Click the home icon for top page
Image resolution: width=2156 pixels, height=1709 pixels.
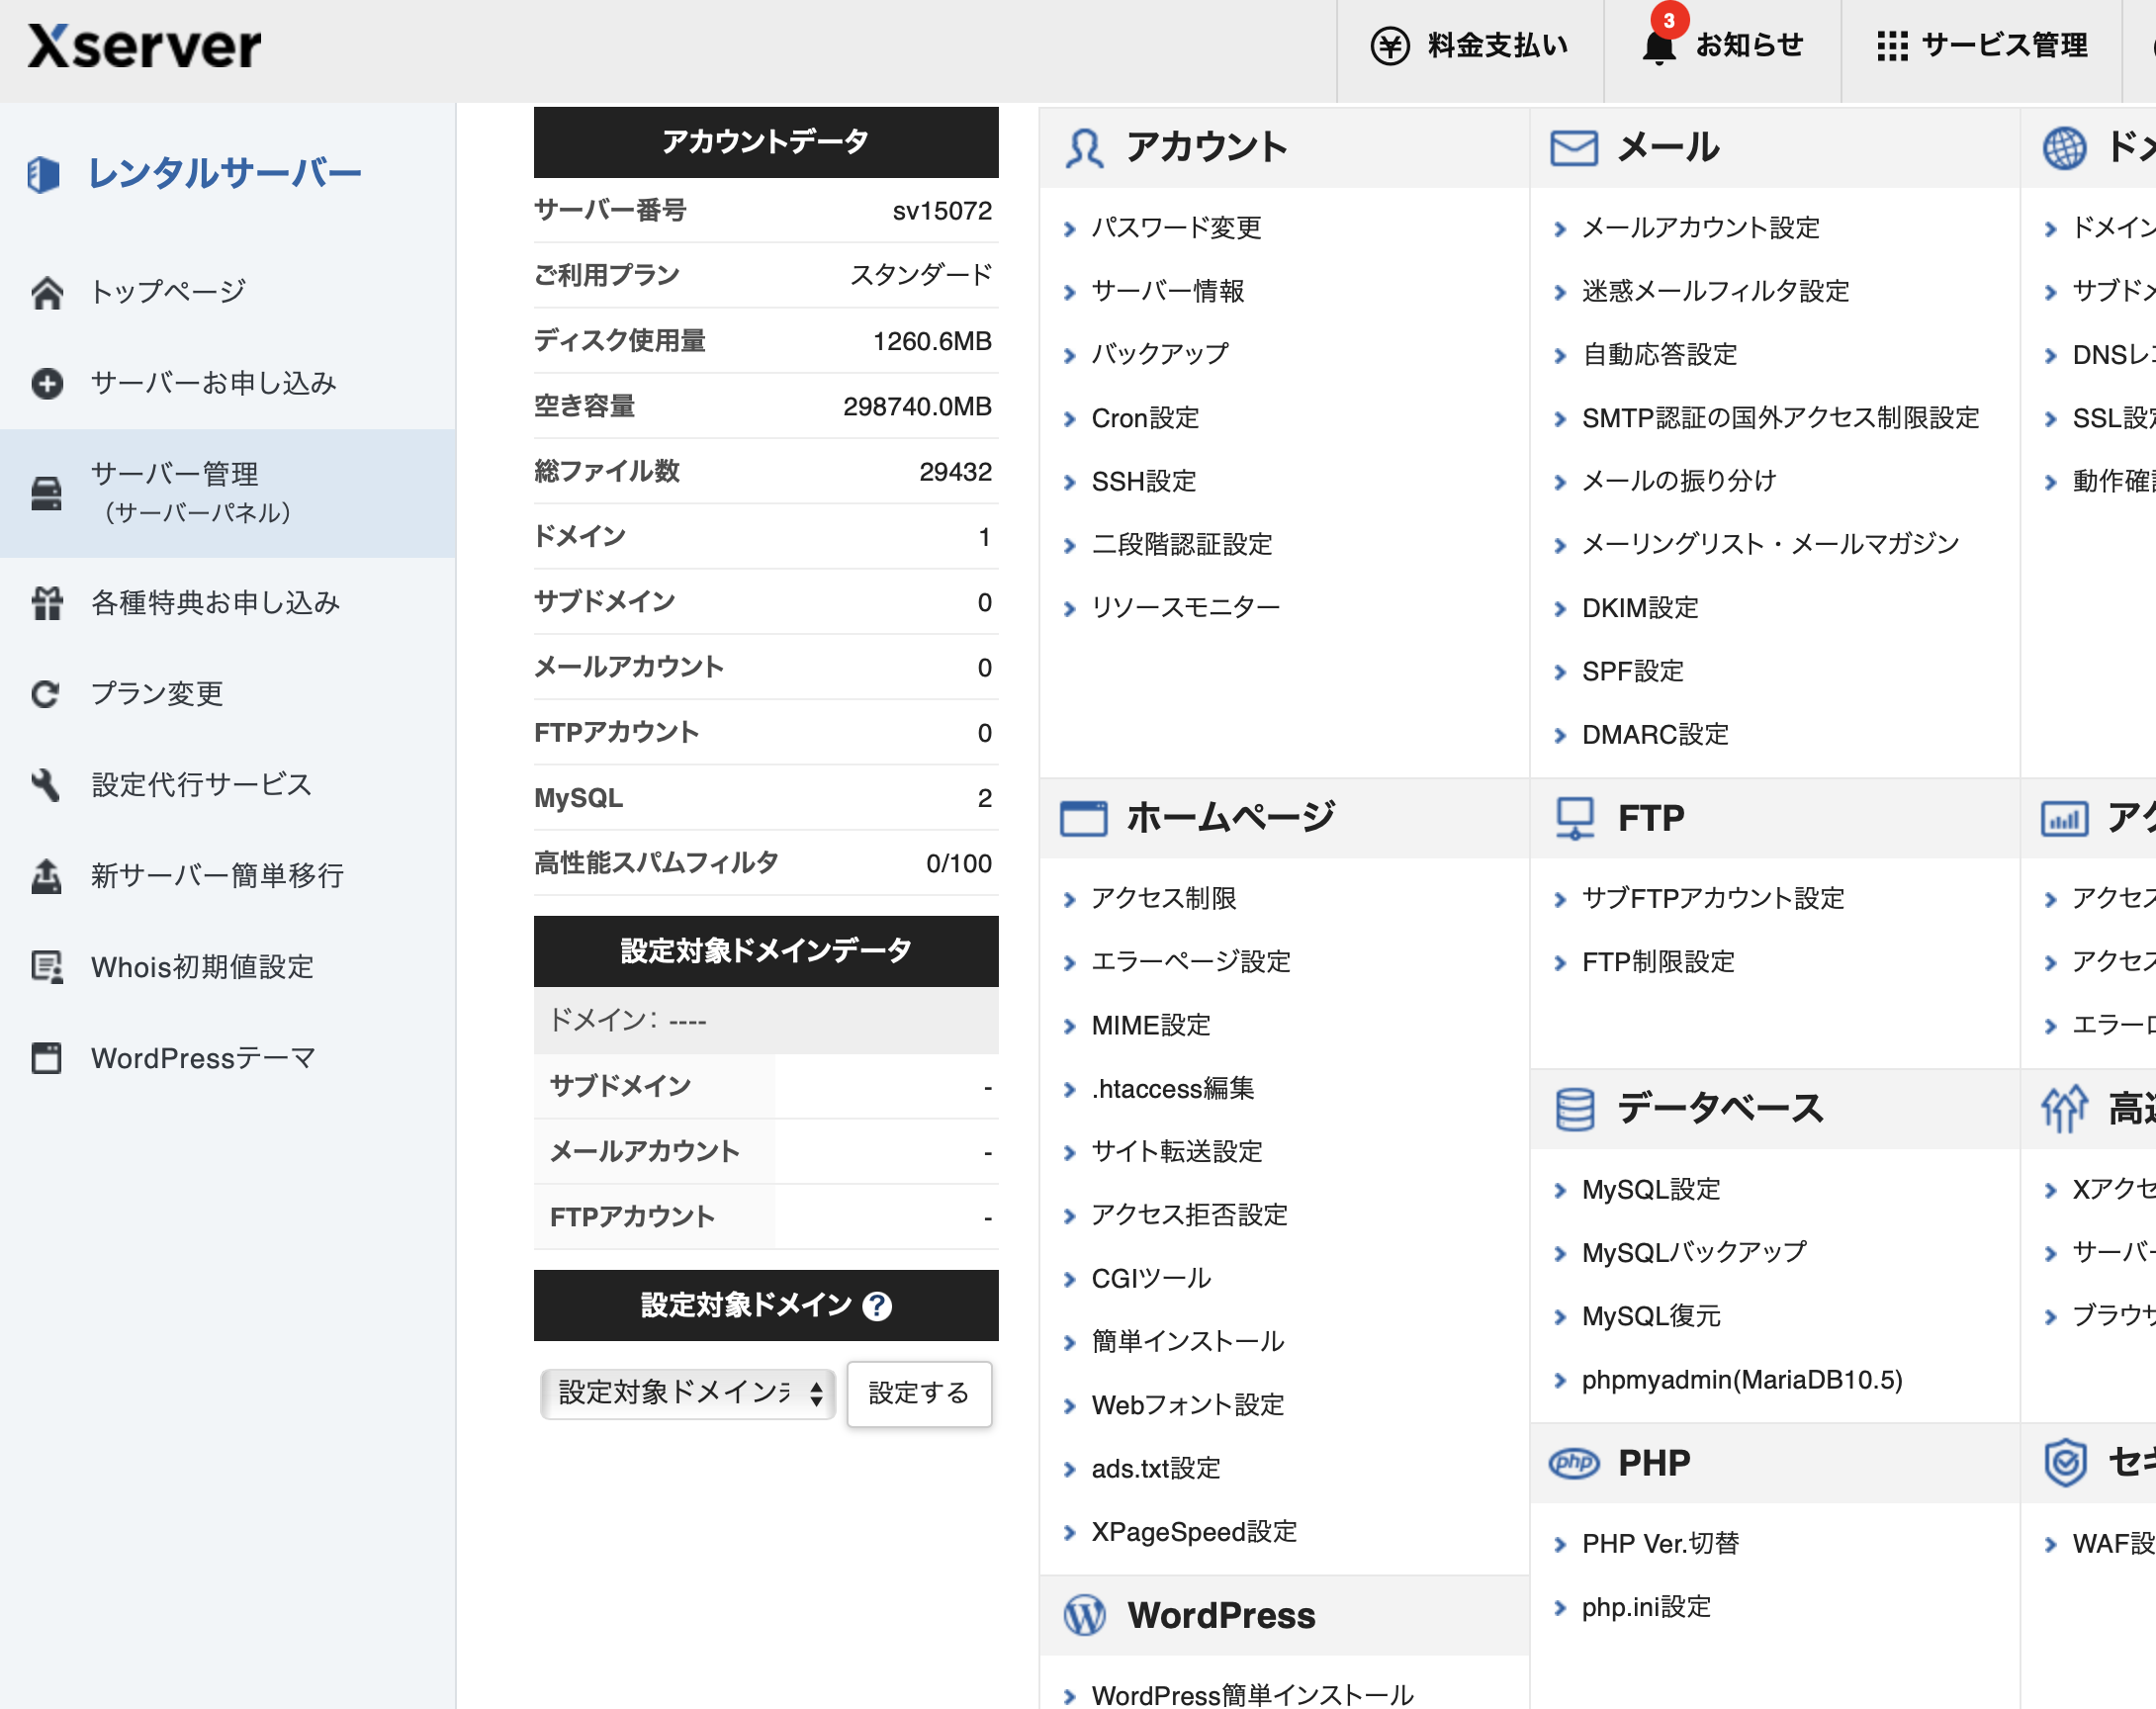click(x=47, y=292)
